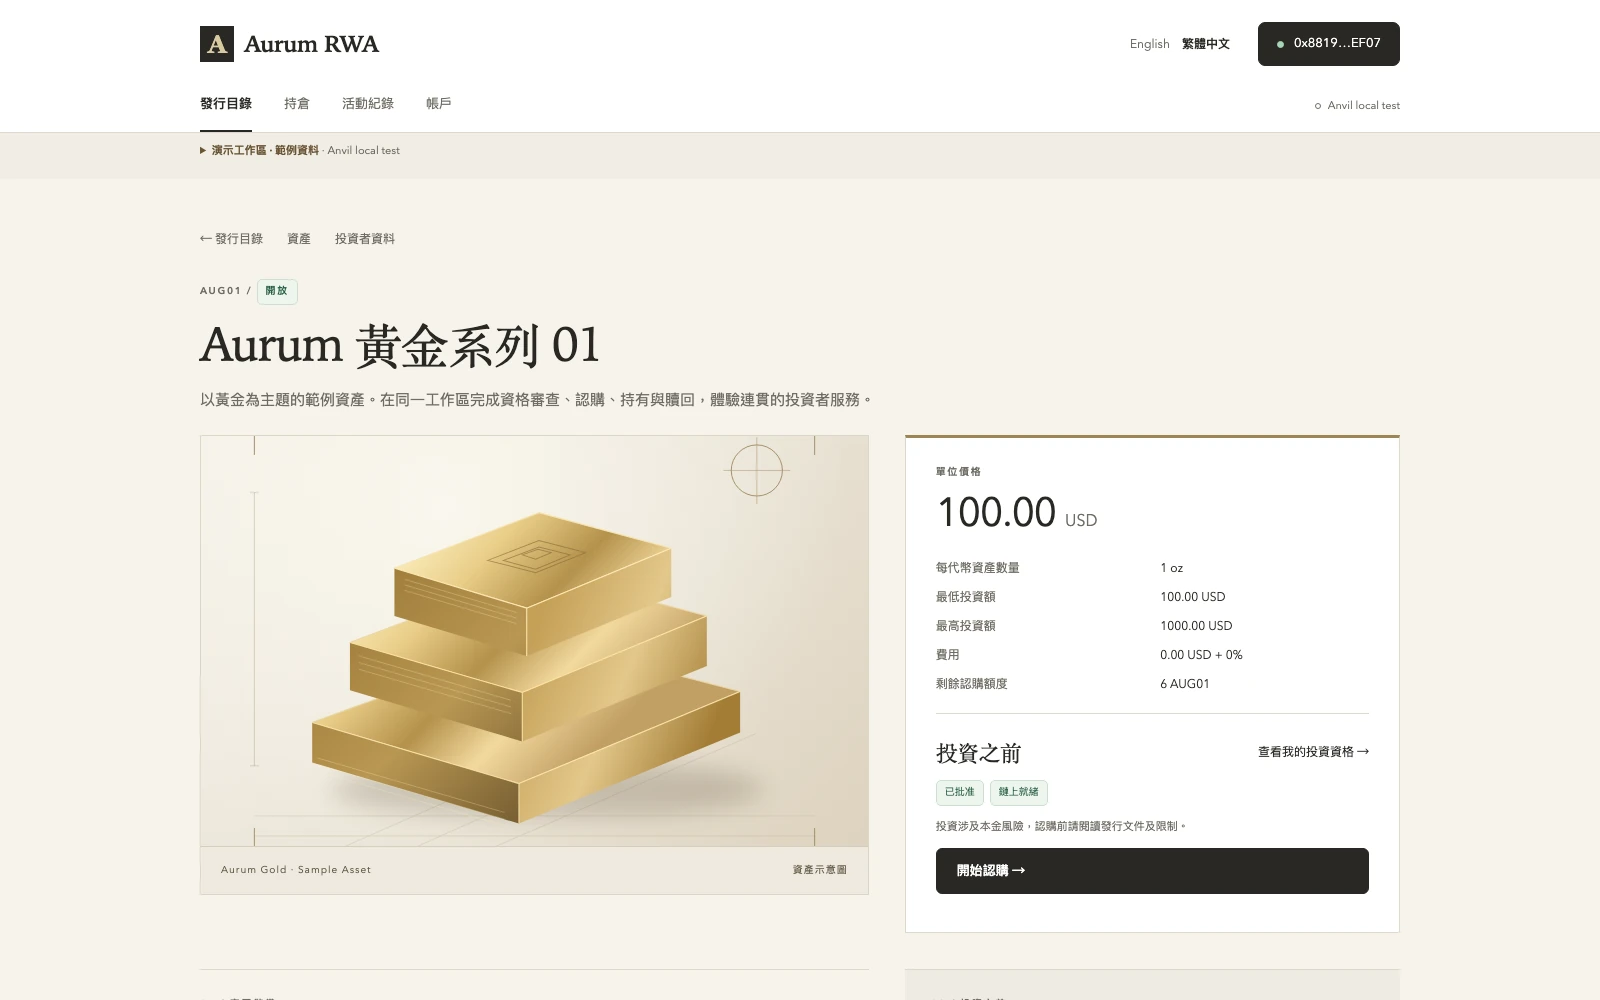
Task: Click the AUG01 ticker label above title
Action: click(x=220, y=291)
